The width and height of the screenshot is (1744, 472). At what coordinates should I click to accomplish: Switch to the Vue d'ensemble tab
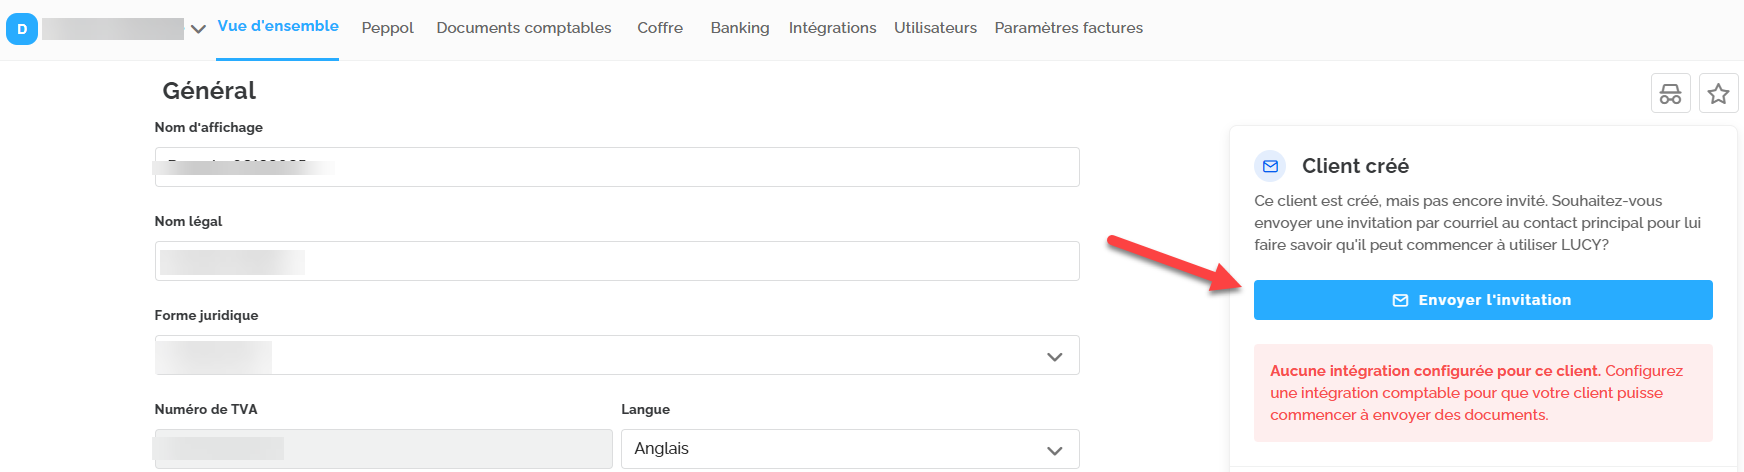pyautogui.click(x=278, y=27)
